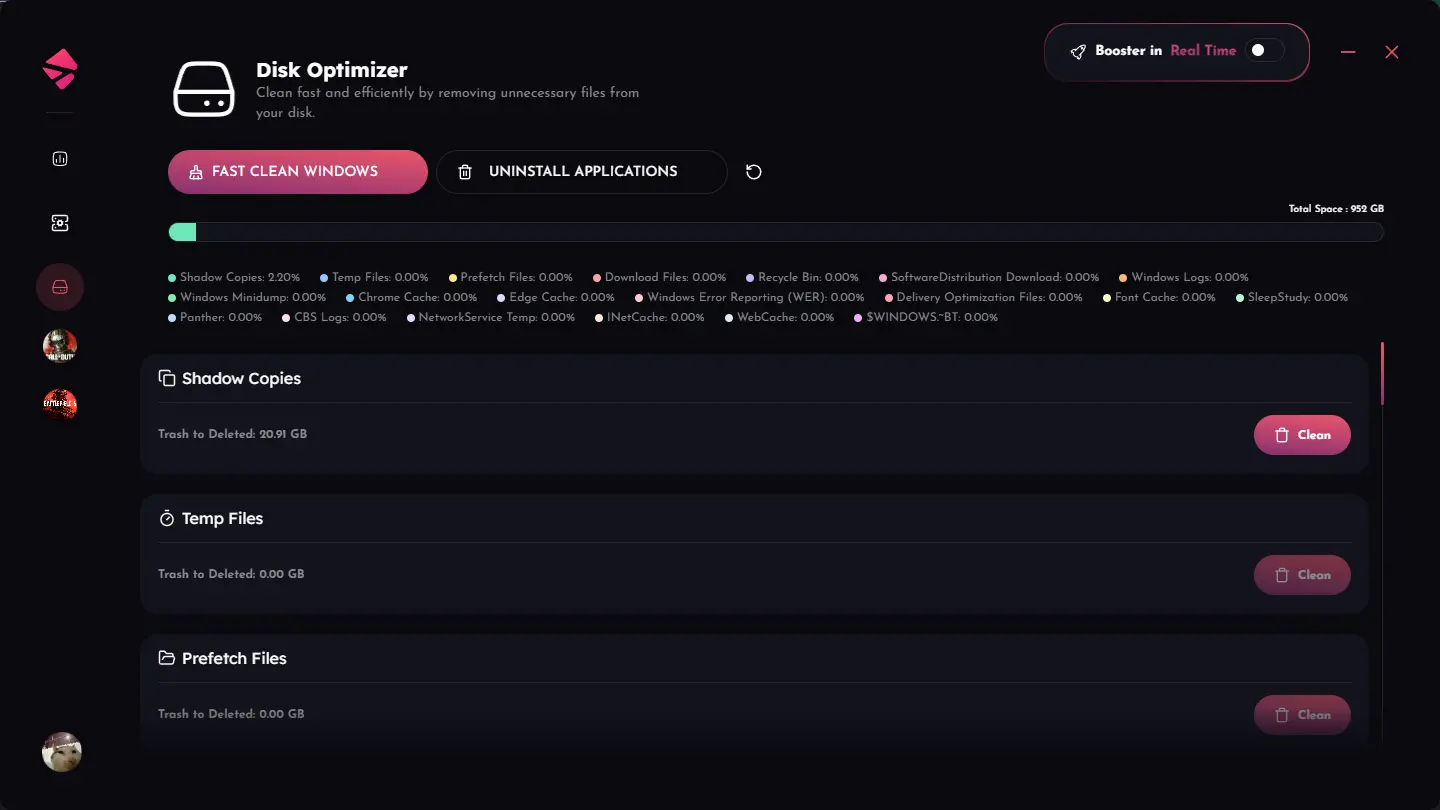Screen dimensions: 1440x810
Task: Open the Call of Duty game shortcut
Action: pyautogui.click(x=60, y=346)
